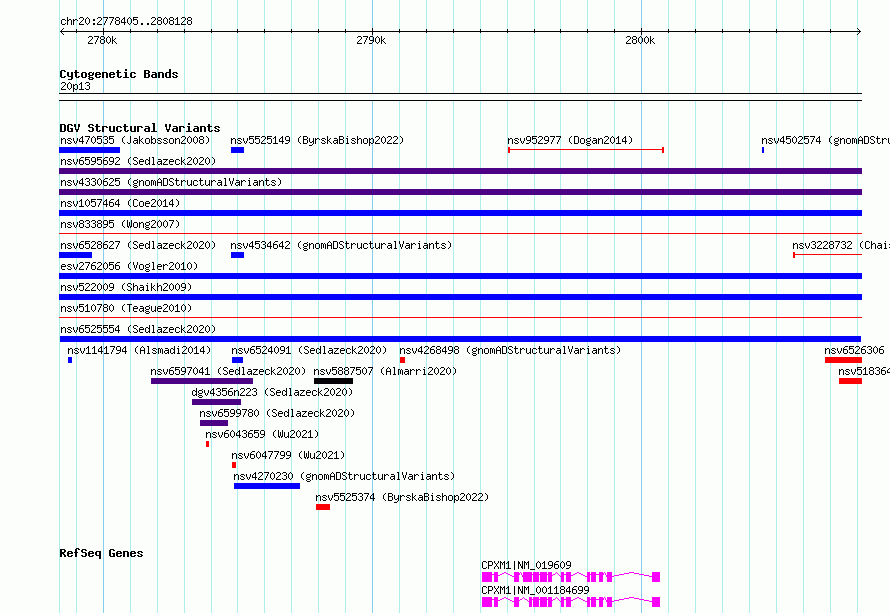This screenshot has width=890, height=613.
Task: Select the purple bar of nsv6595692
Action: pyautogui.click(x=460, y=171)
